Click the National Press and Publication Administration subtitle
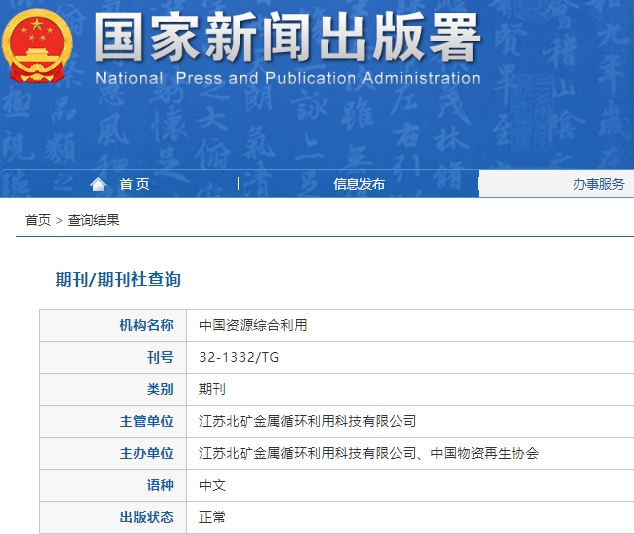Image resolution: width=634 pixels, height=534 pixels. click(288, 78)
